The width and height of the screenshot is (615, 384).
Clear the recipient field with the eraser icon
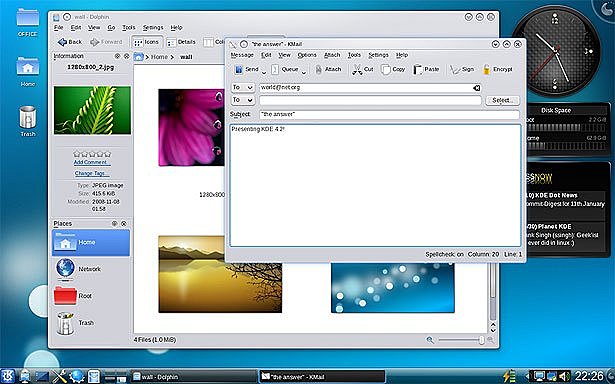point(477,88)
